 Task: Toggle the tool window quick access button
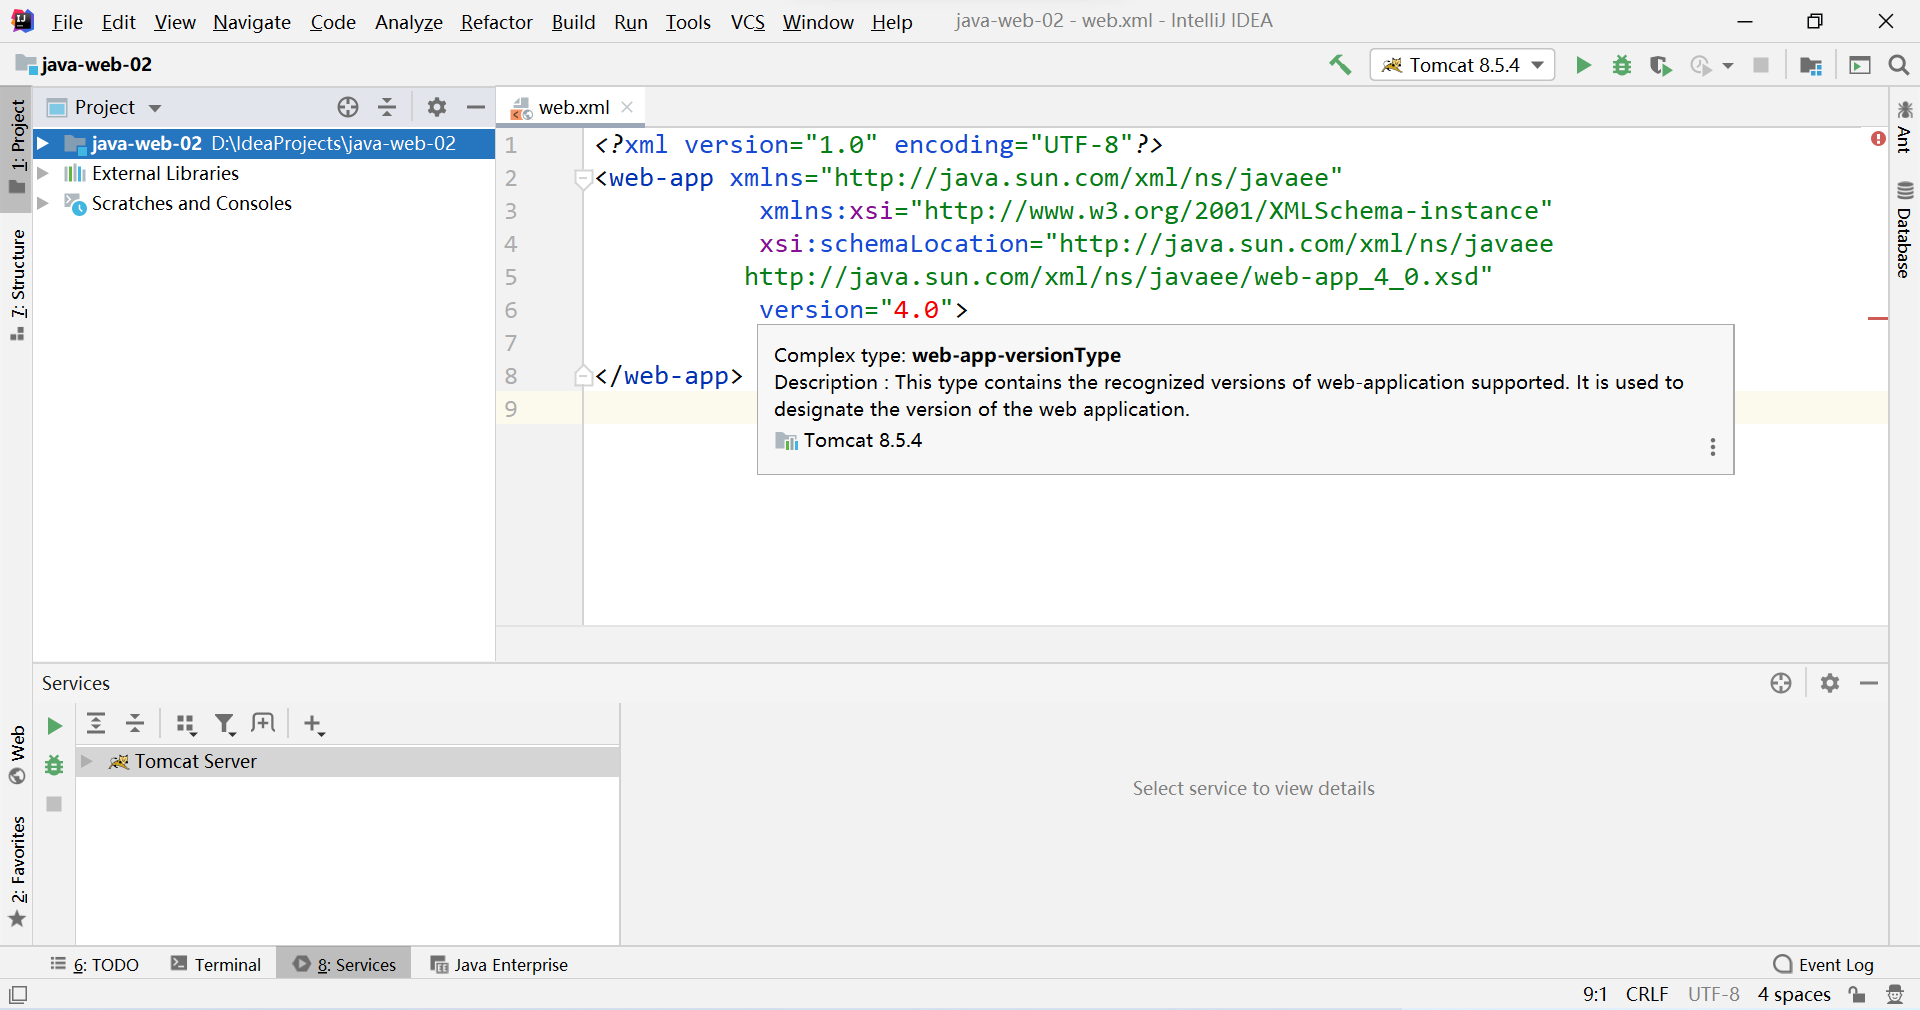point(18,995)
